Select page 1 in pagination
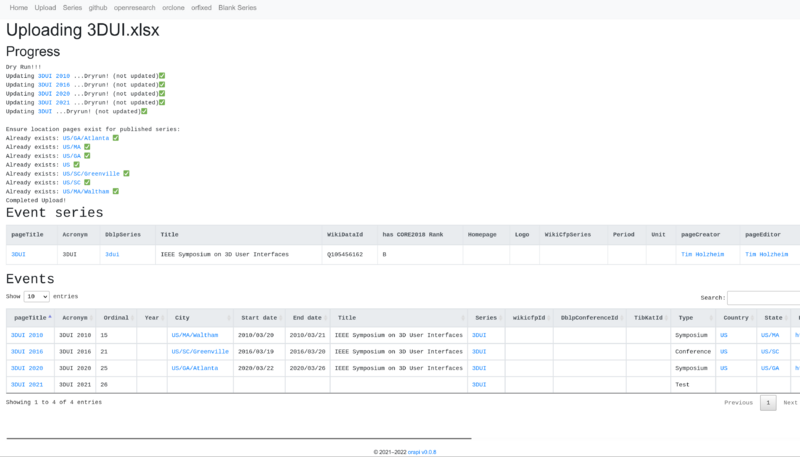 coord(768,403)
